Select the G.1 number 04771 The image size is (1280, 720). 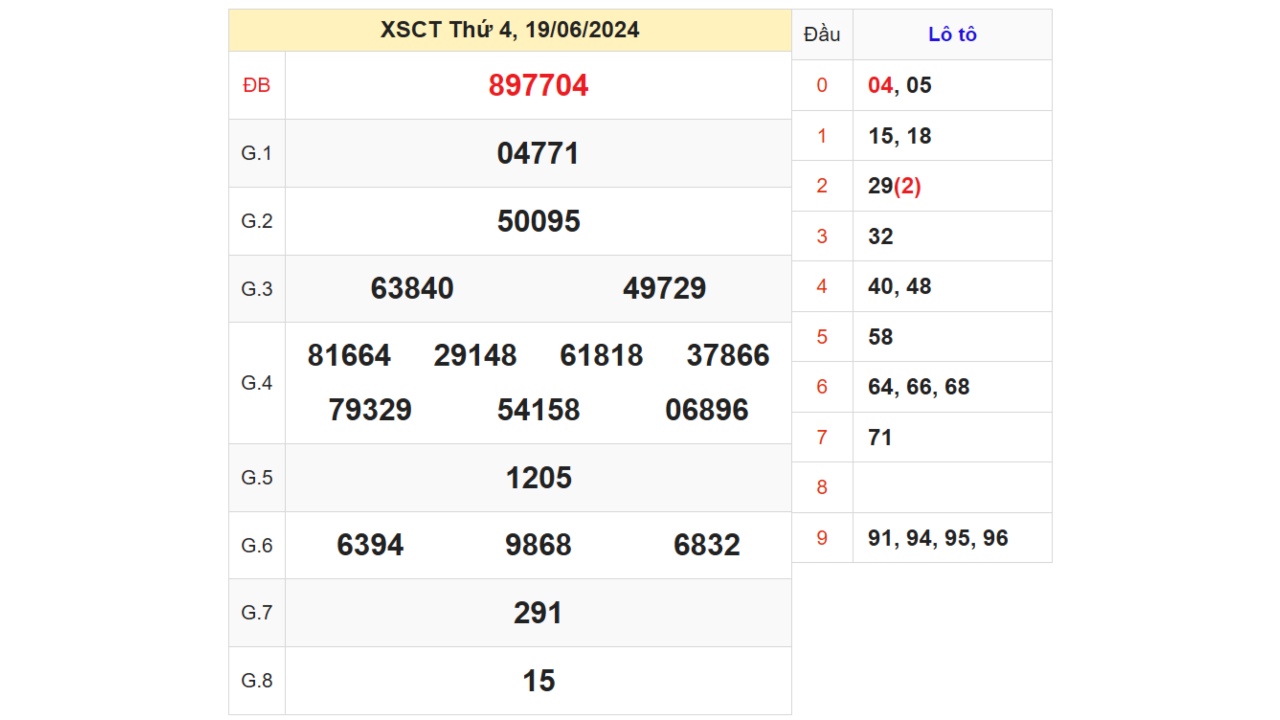click(538, 153)
